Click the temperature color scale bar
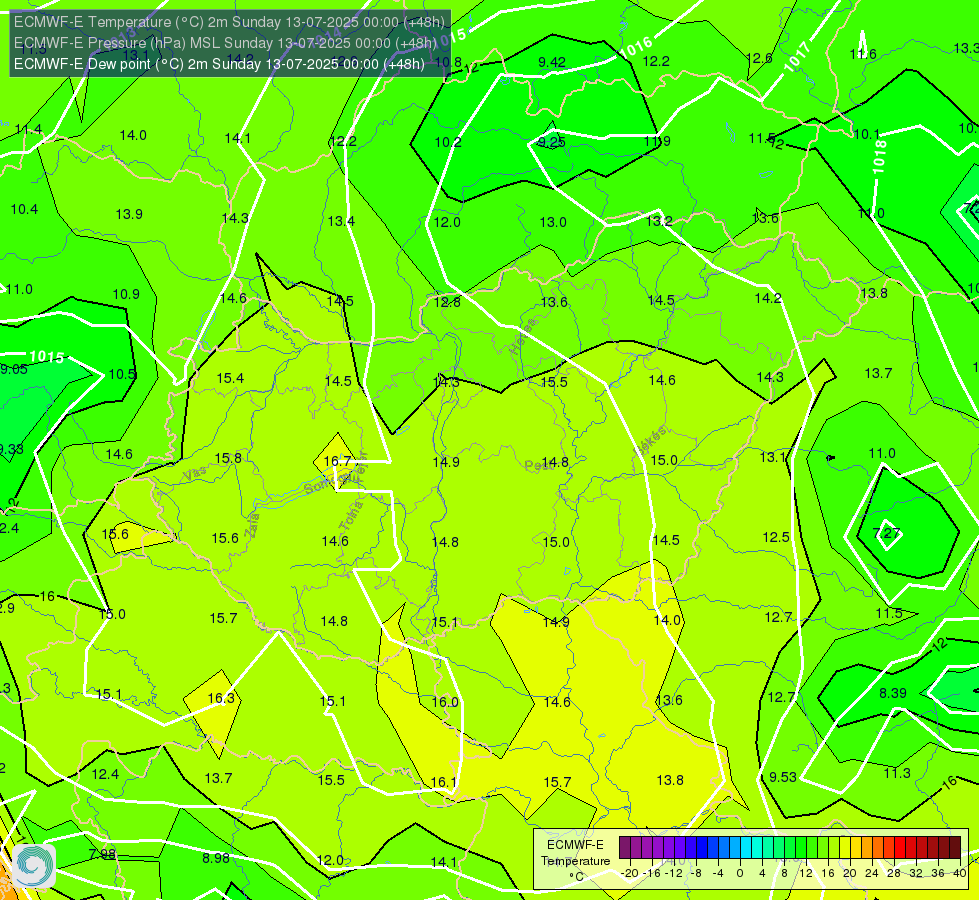 790,848
